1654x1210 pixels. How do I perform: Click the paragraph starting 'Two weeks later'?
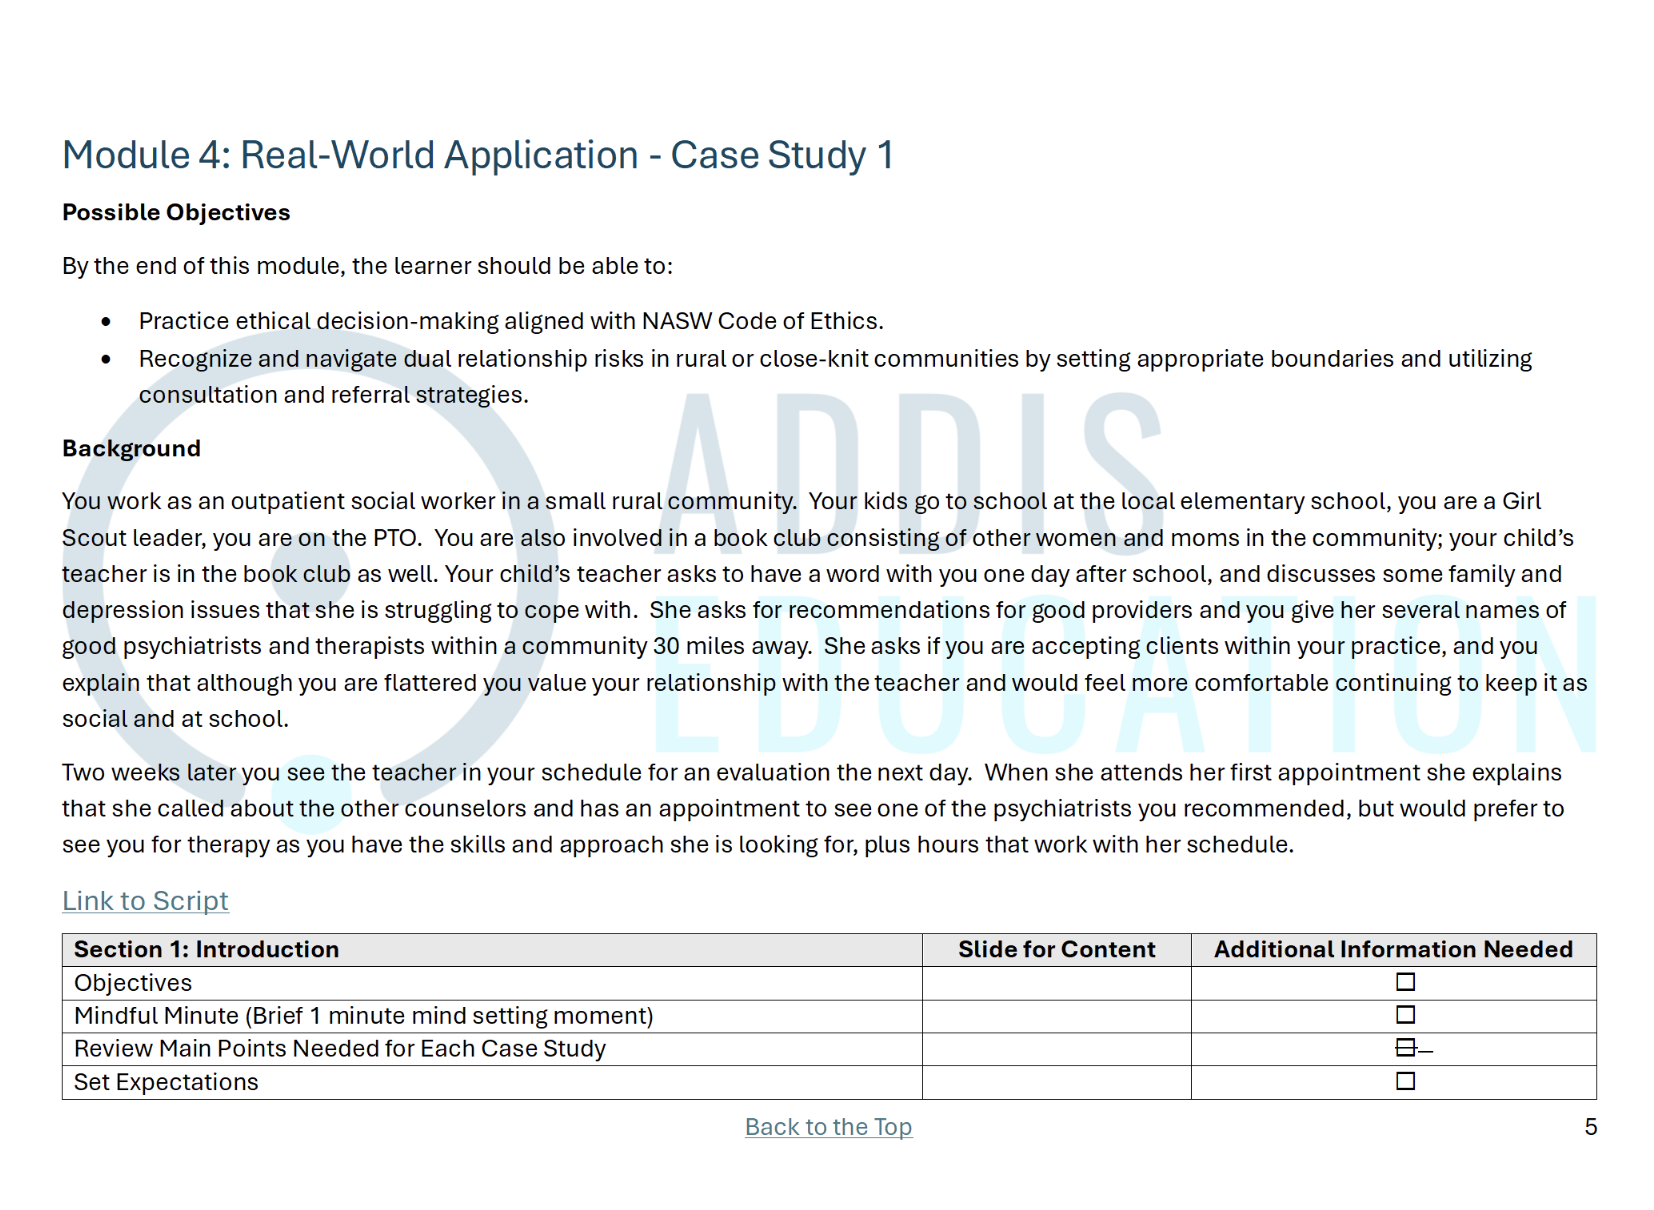click(813, 808)
